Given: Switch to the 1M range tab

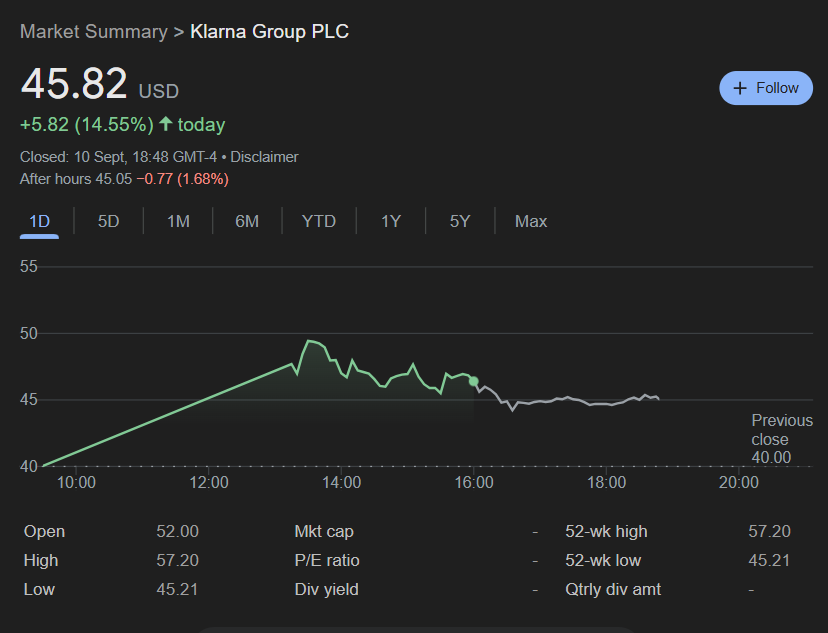Looking at the screenshot, I should coord(178,221).
